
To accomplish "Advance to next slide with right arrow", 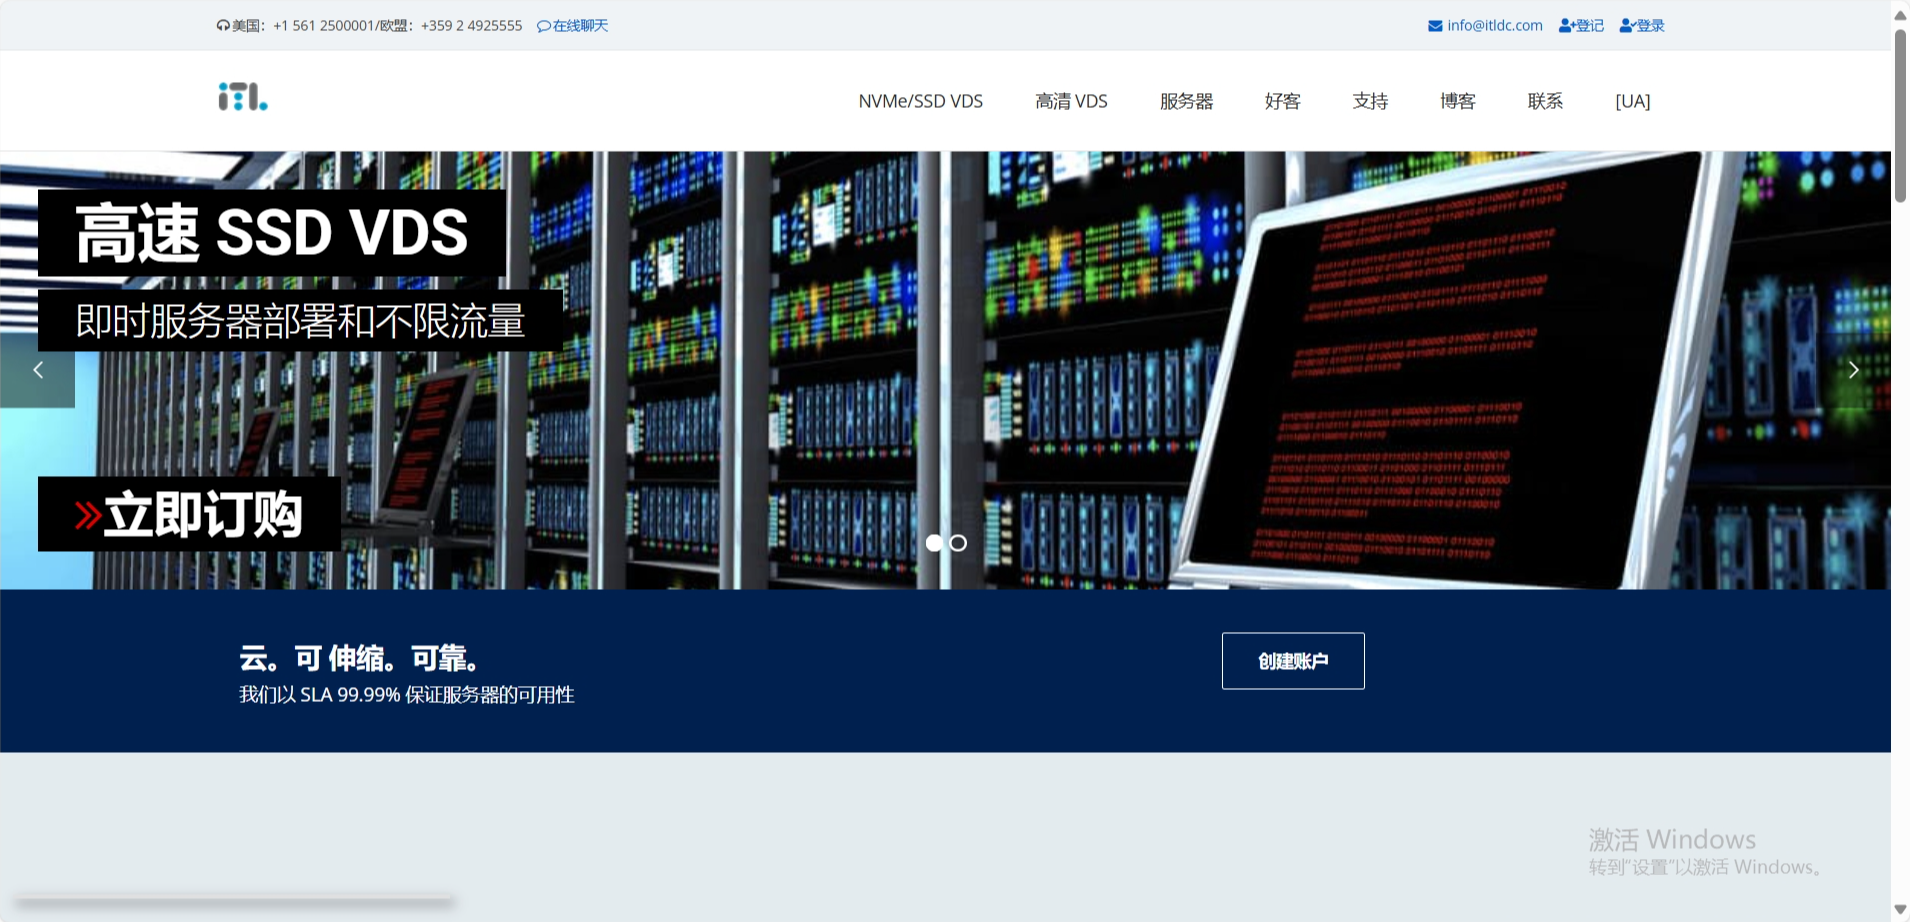I will pos(1853,370).
